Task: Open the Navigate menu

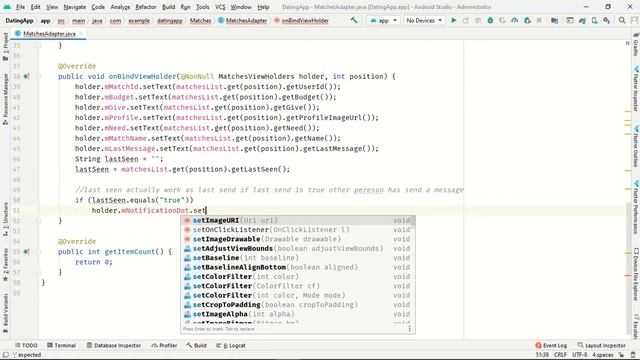Action: tap(75, 7)
